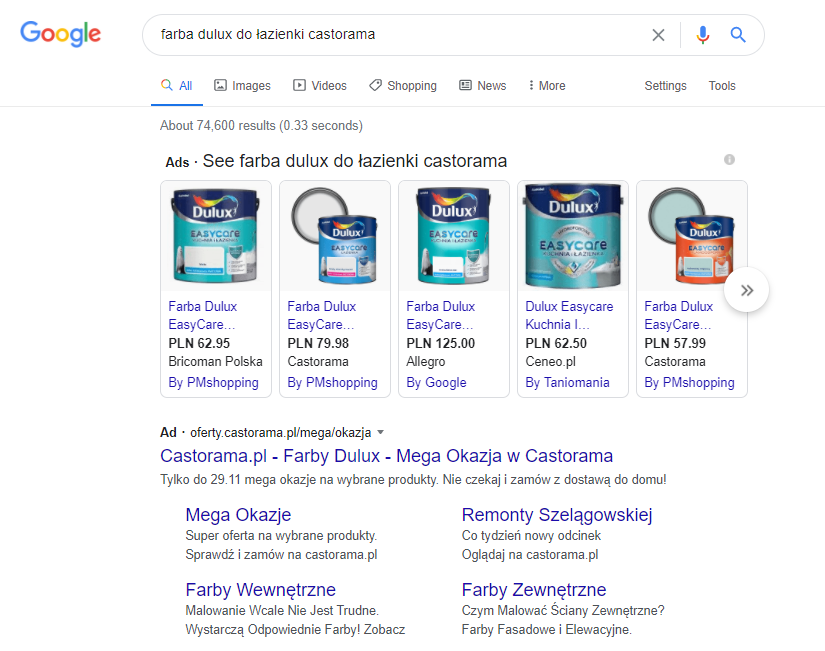Viewport: 825px width, 651px height.
Task: Open the Farby Zewnętrzne sitelink
Action: 533,590
